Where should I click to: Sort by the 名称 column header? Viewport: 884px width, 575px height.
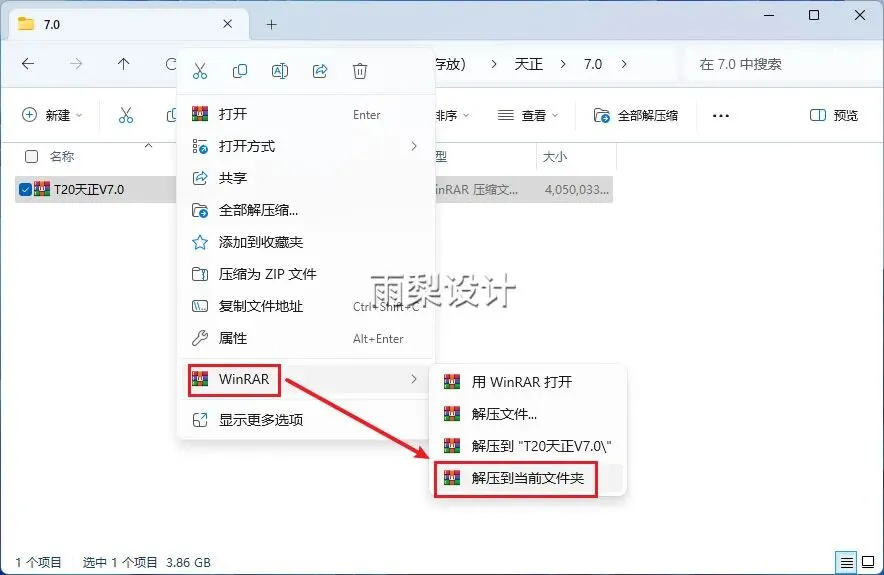click(x=62, y=156)
